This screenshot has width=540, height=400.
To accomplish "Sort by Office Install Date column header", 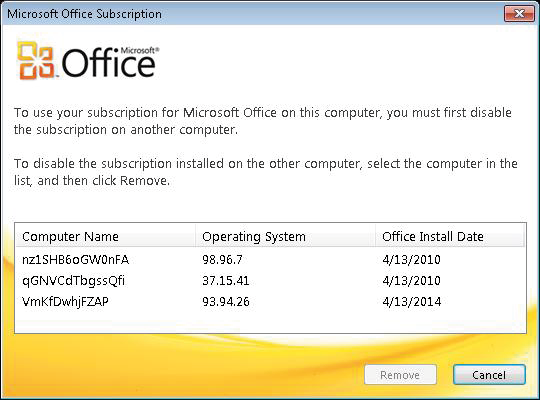I will point(450,237).
